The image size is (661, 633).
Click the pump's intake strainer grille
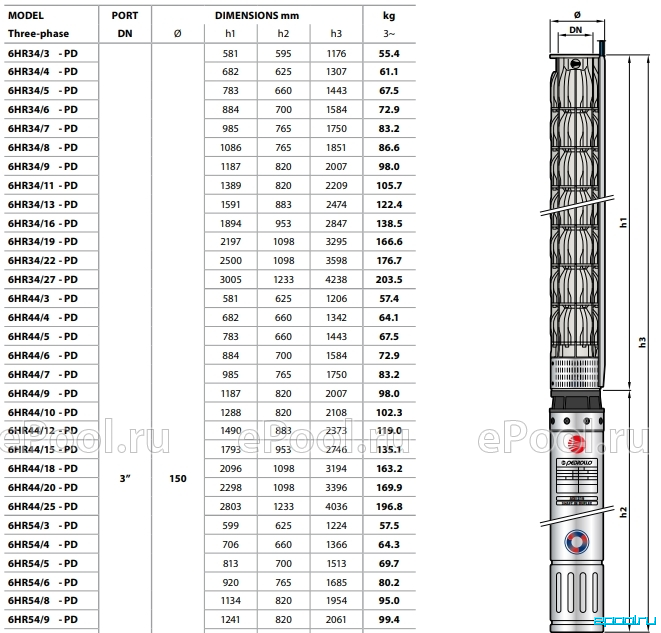575,373
